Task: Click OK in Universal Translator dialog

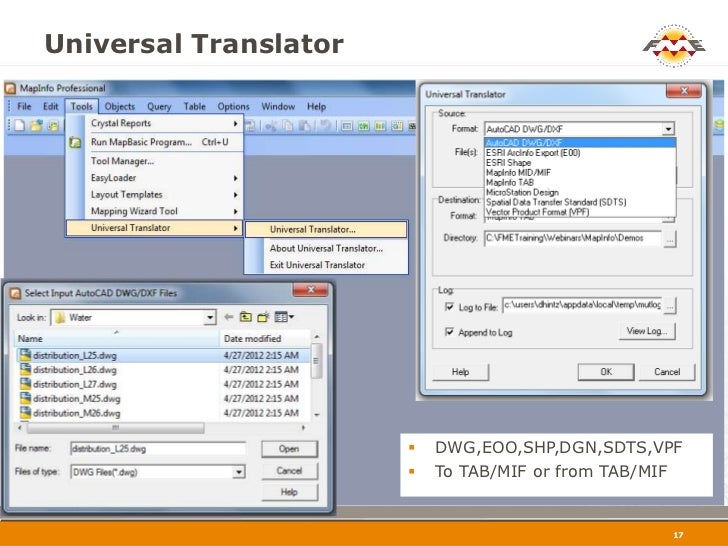Action: point(606,372)
